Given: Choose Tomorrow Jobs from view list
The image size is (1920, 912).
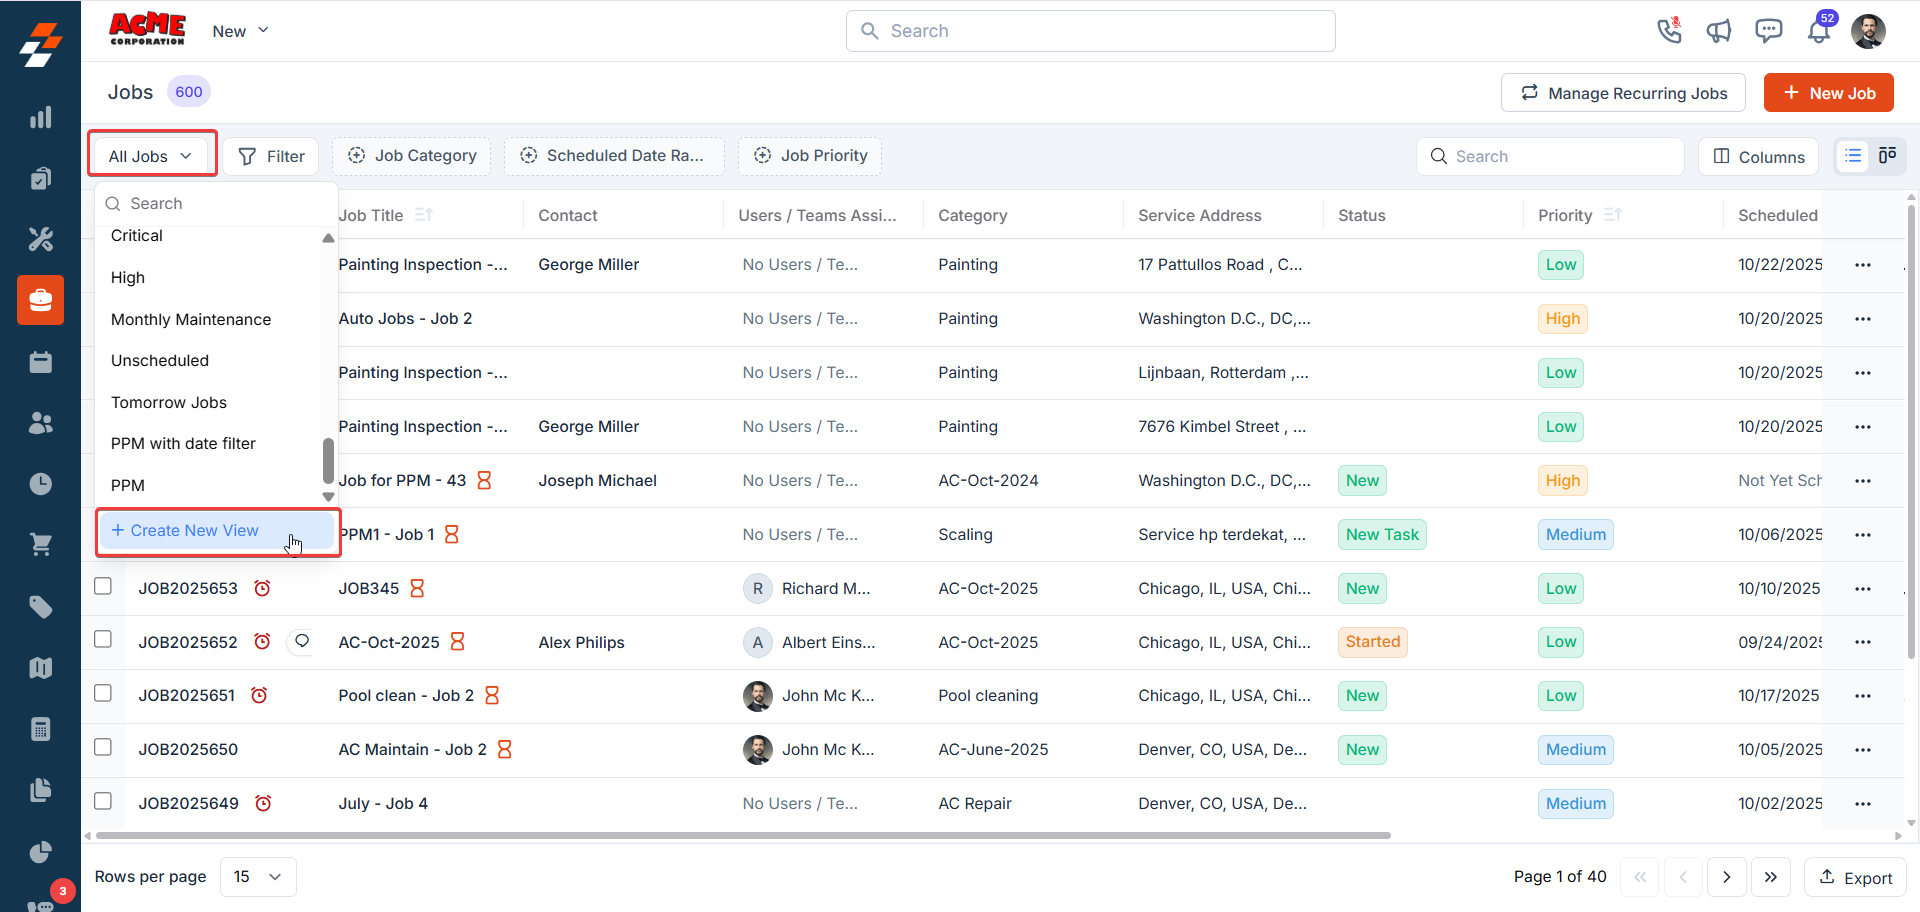Looking at the screenshot, I should 168,402.
